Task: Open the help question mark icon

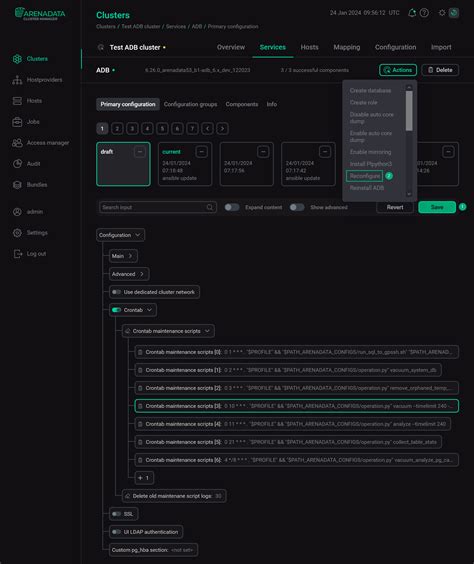Action: pos(424,13)
